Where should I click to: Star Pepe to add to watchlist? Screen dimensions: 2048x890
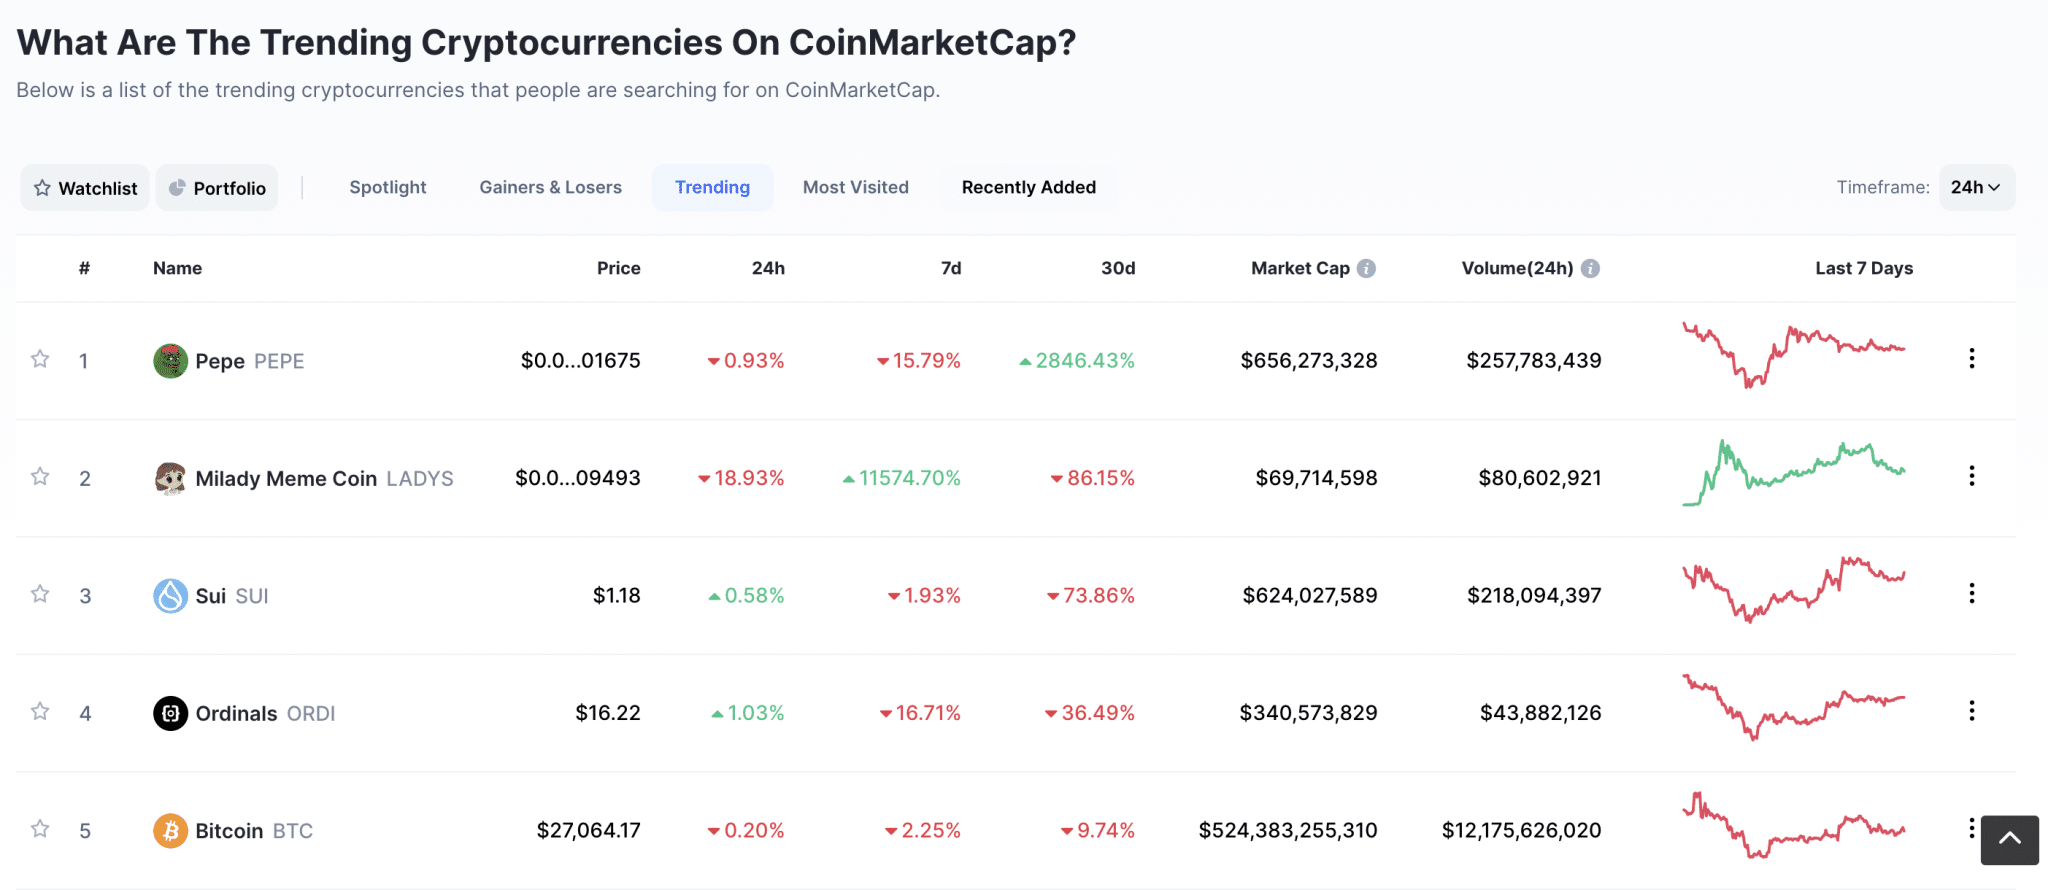pos(40,359)
